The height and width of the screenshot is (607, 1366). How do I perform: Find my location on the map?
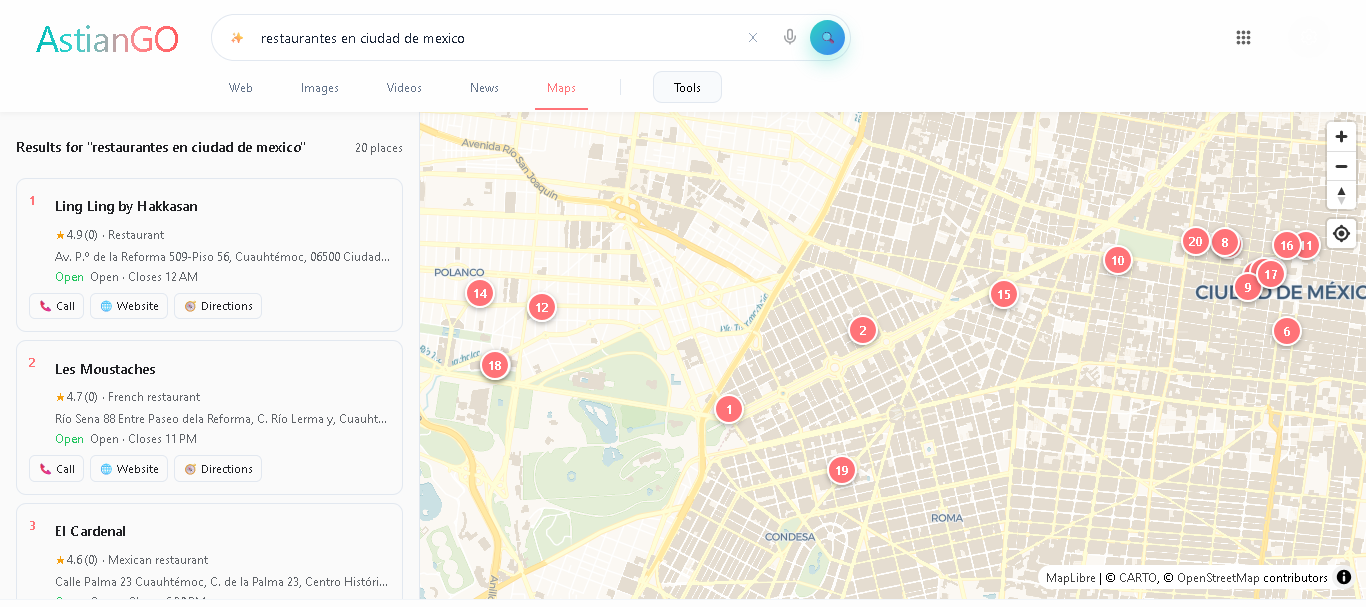coord(1341,234)
